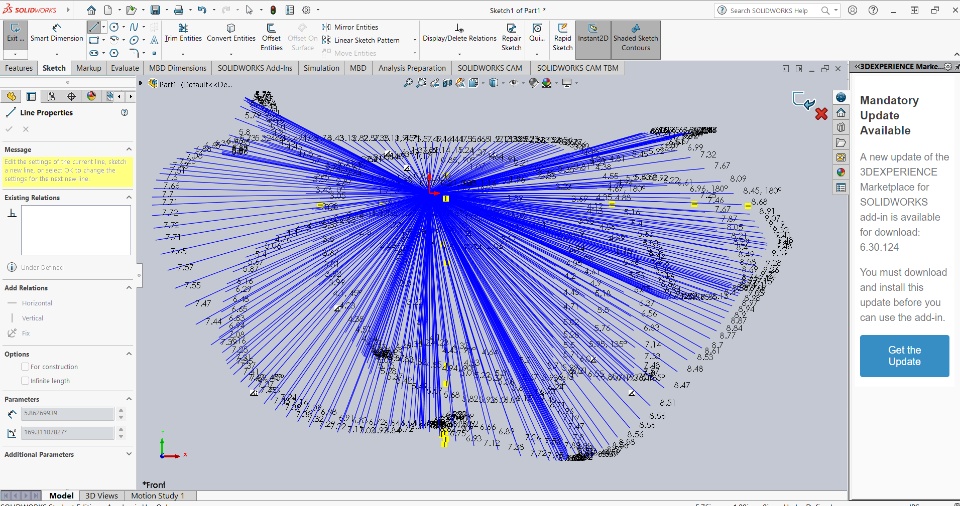960x506 pixels.
Task: Check the Infinite length checkbox
Action: [x=25, y=380]
